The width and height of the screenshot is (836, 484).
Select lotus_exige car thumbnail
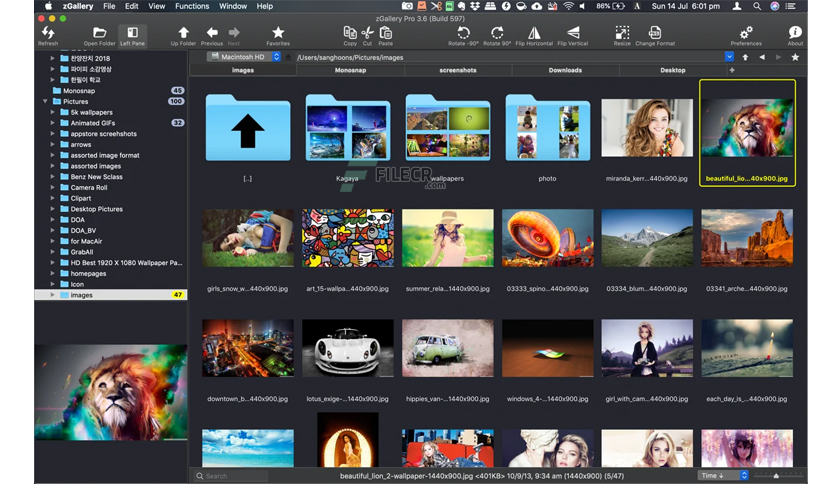(348, 348)
